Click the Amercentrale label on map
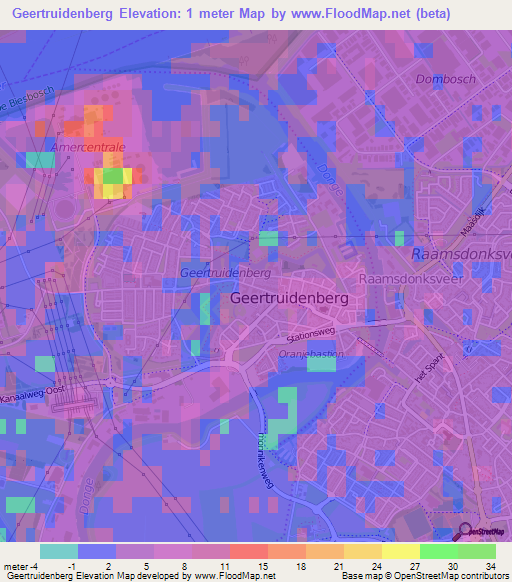This screenshot has height=582, width=512. 88,147
